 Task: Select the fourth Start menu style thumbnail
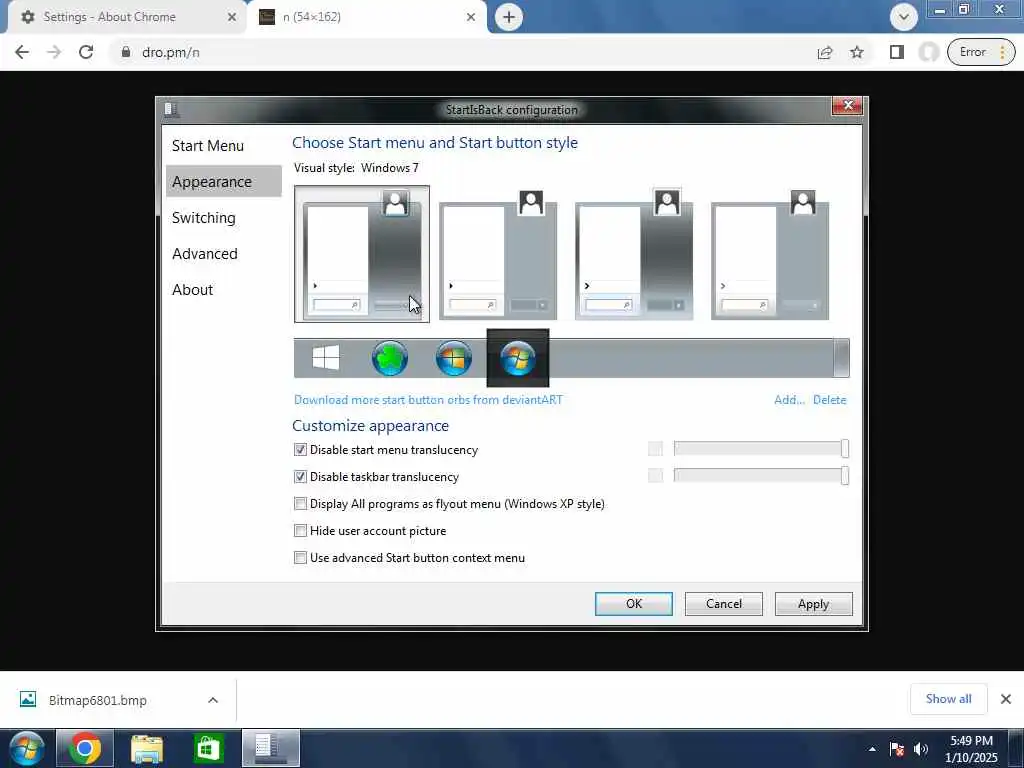(769, 254)
